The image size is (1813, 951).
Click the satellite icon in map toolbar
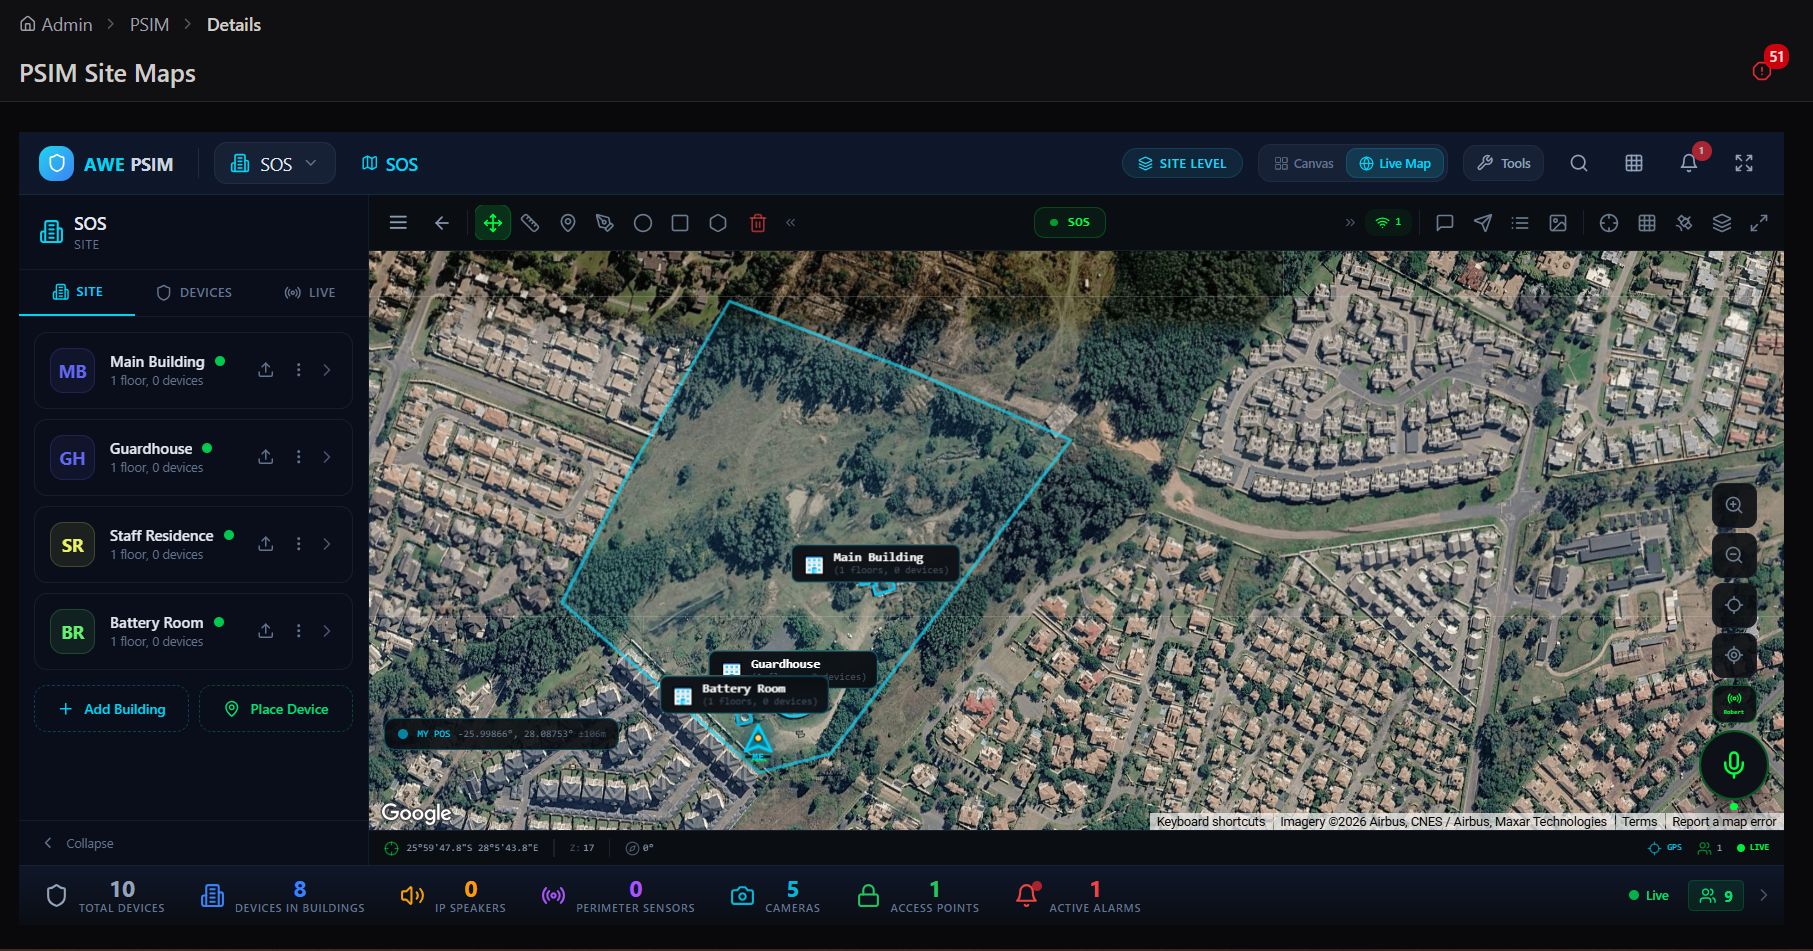(x=1684, y=223)
